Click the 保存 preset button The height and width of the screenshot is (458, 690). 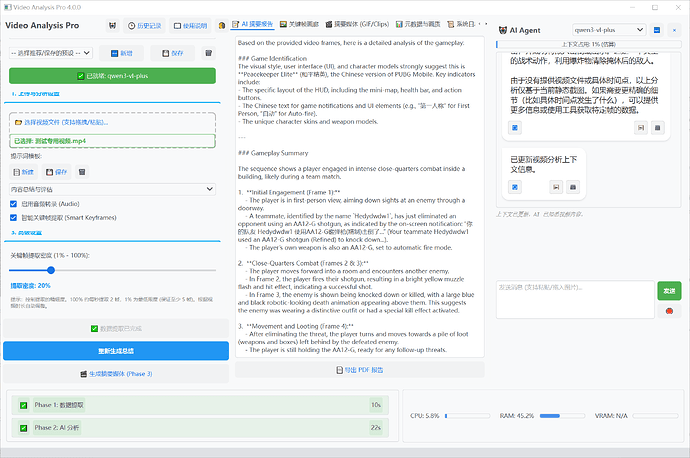click(x=172, y=53)
